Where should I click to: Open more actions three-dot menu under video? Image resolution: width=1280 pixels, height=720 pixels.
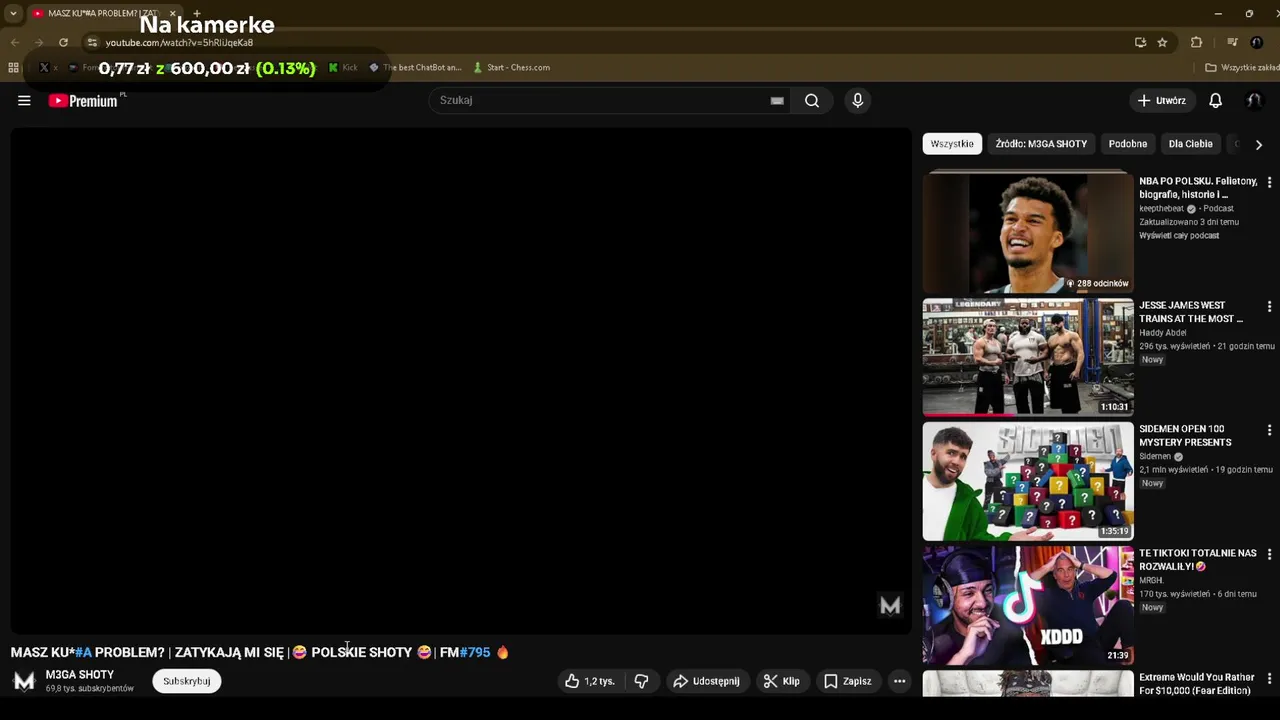point(899,681)
